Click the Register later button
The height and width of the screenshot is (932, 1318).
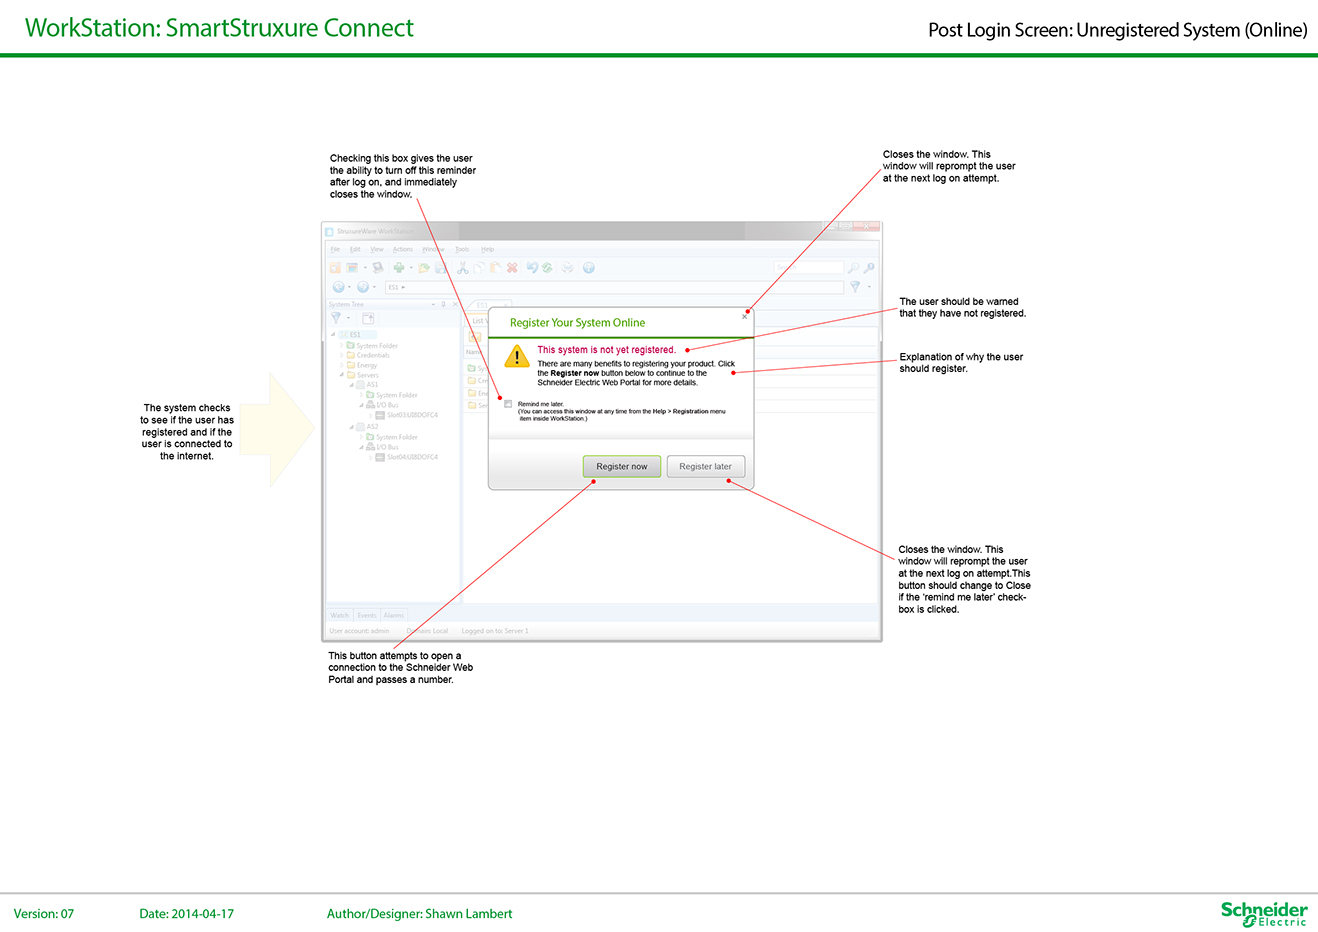(705, 466)
